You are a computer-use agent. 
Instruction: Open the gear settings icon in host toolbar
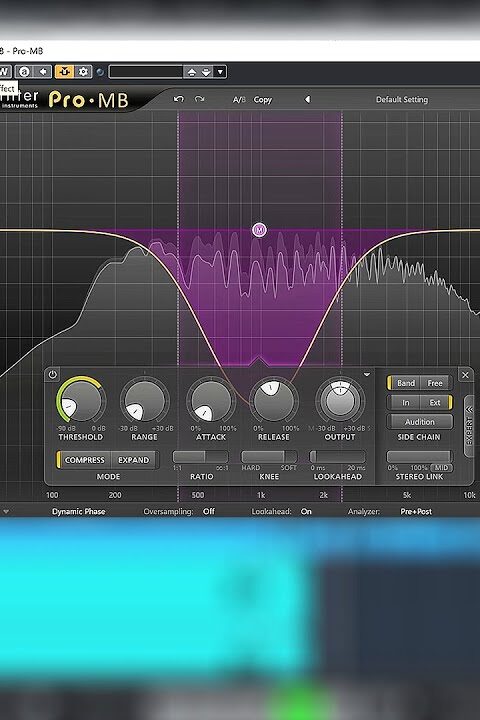(83, 72)
